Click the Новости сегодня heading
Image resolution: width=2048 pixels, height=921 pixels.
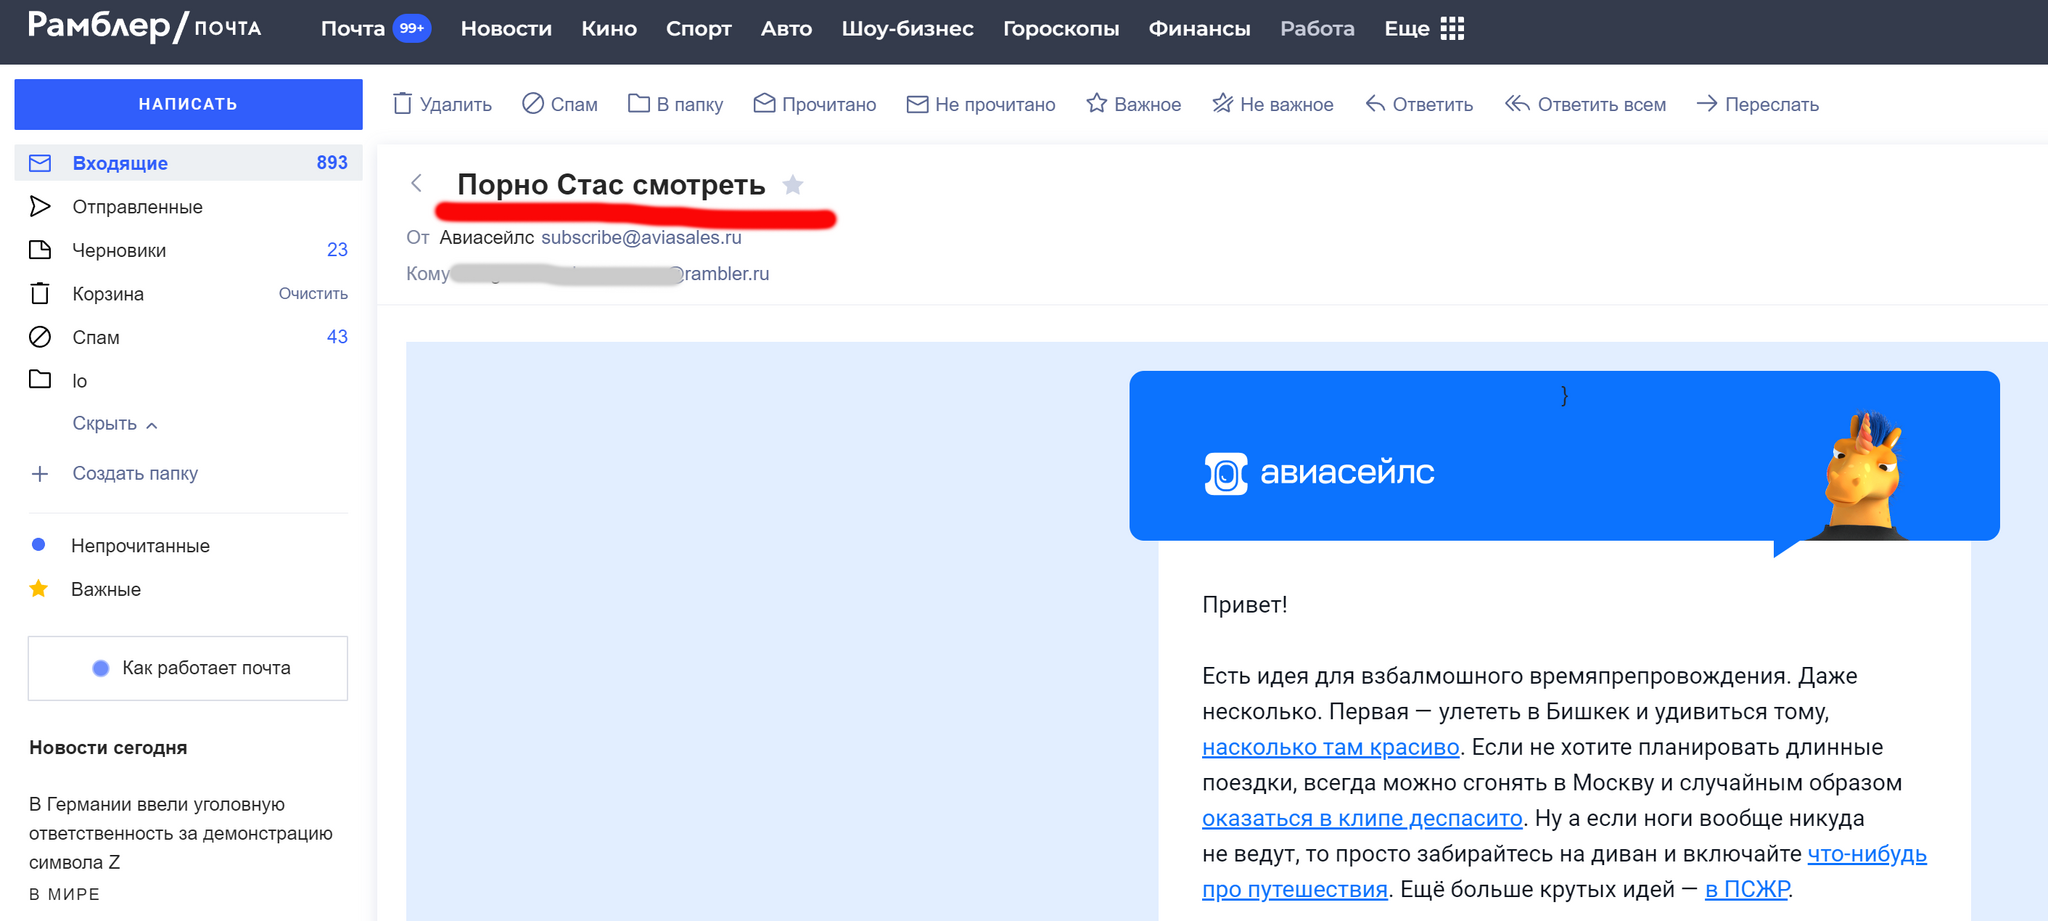pos(108,747)
